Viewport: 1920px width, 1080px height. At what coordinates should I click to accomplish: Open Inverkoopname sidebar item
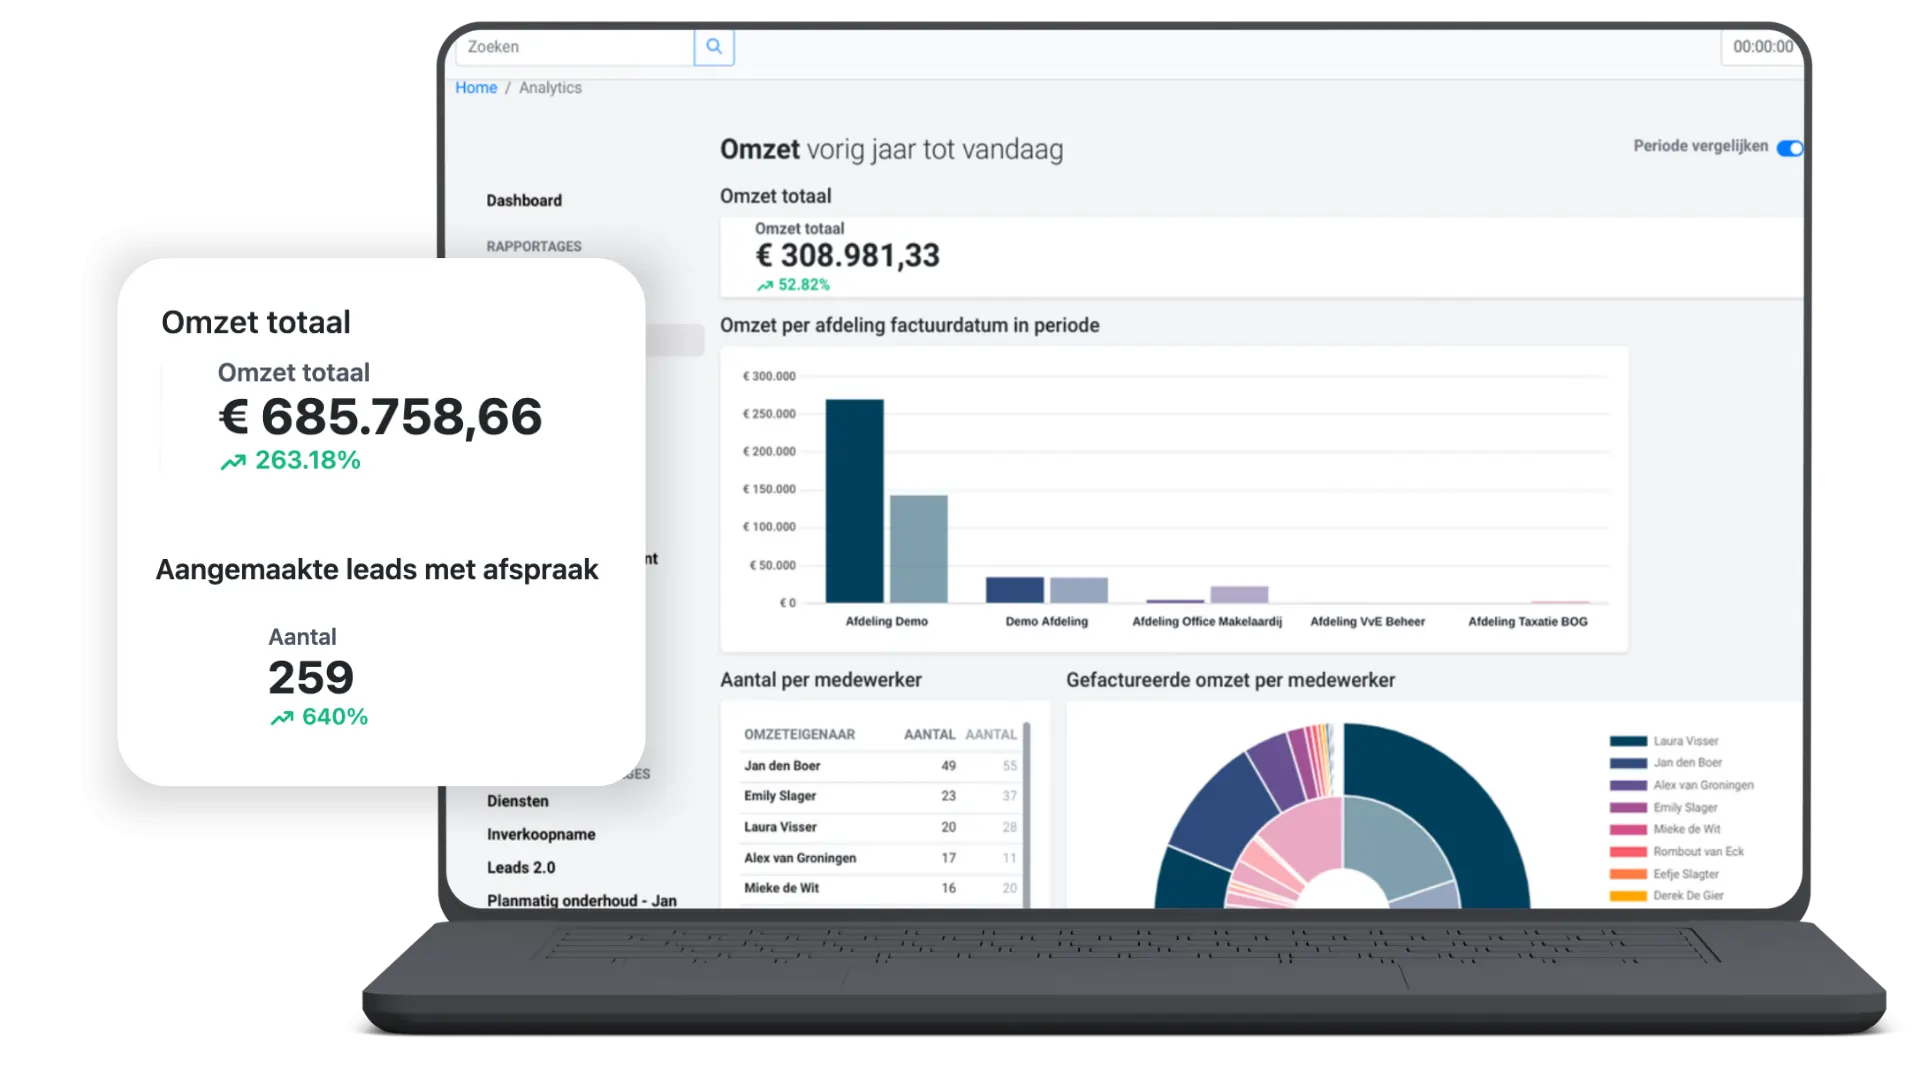coord(541,834)
